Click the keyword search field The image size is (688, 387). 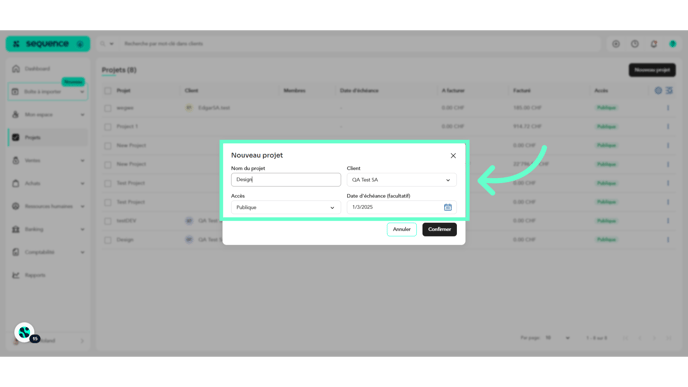[360, 44]
